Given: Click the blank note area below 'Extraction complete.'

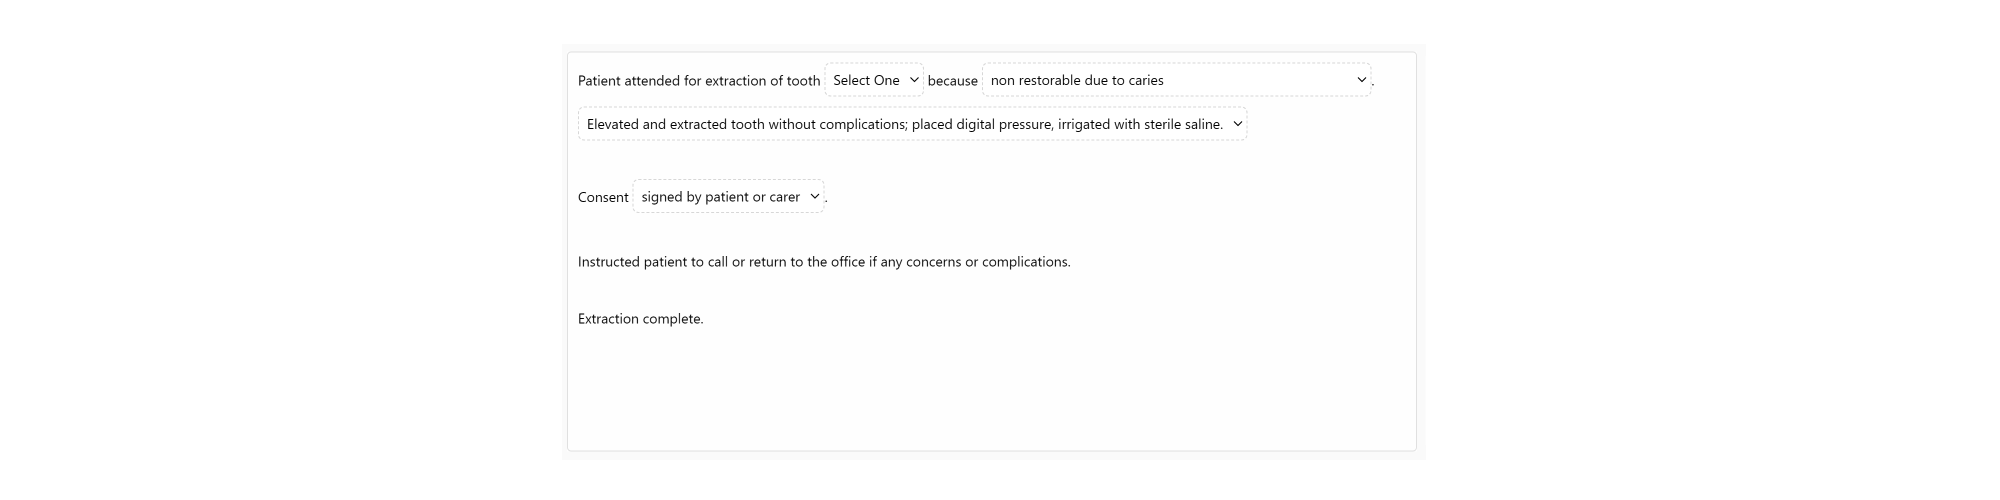Looking at the screenshot, I should click(990, 390).
